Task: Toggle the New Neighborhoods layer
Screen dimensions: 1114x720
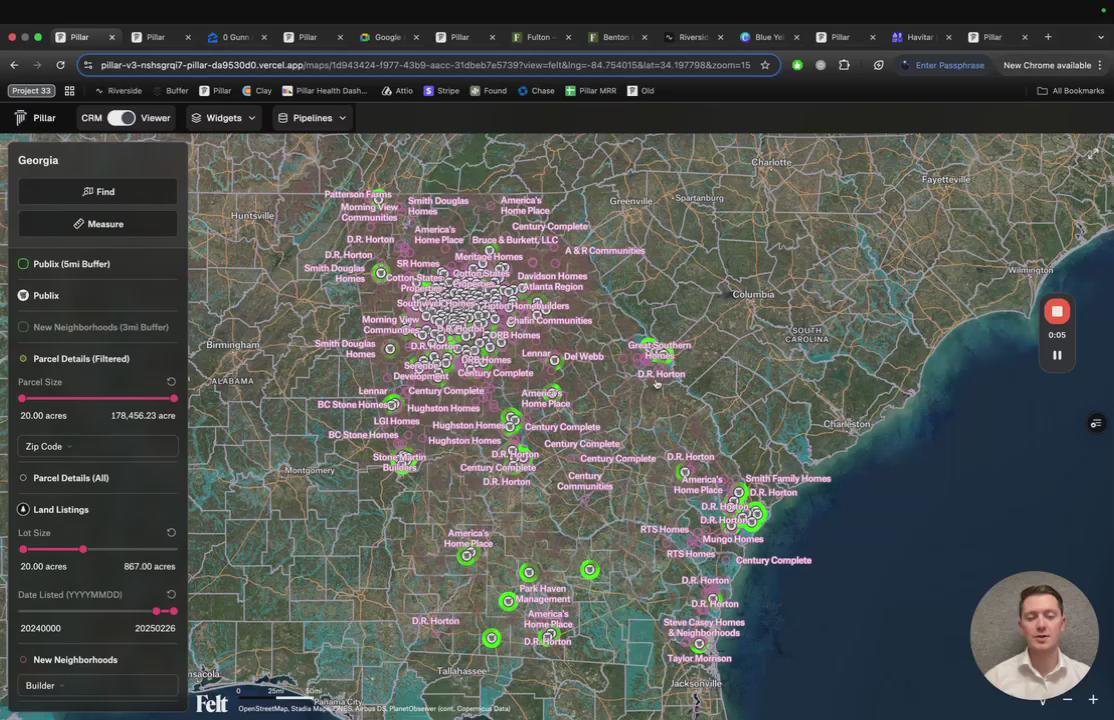Action: point(23,660)
